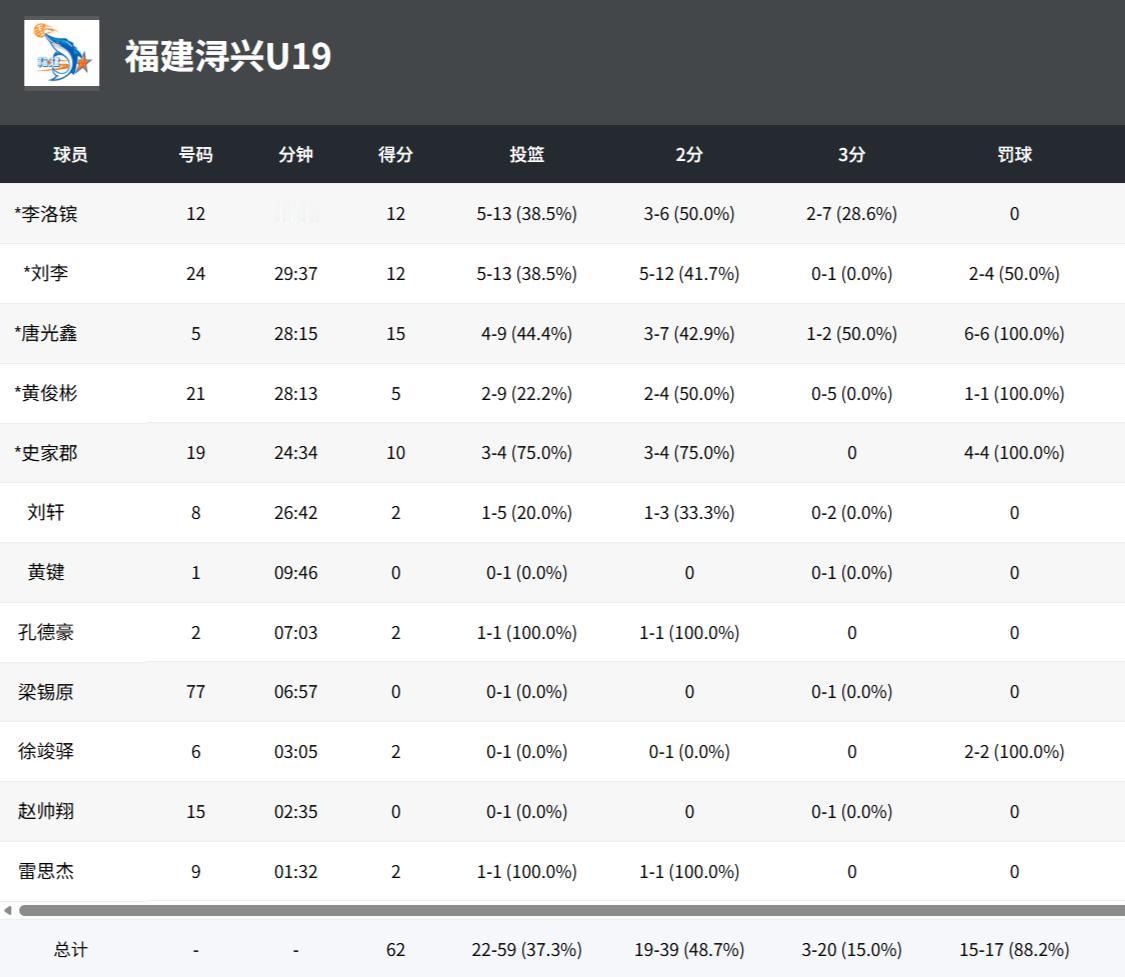
Task: Click the 罚球 column header
Action: tap(1015, 154)
